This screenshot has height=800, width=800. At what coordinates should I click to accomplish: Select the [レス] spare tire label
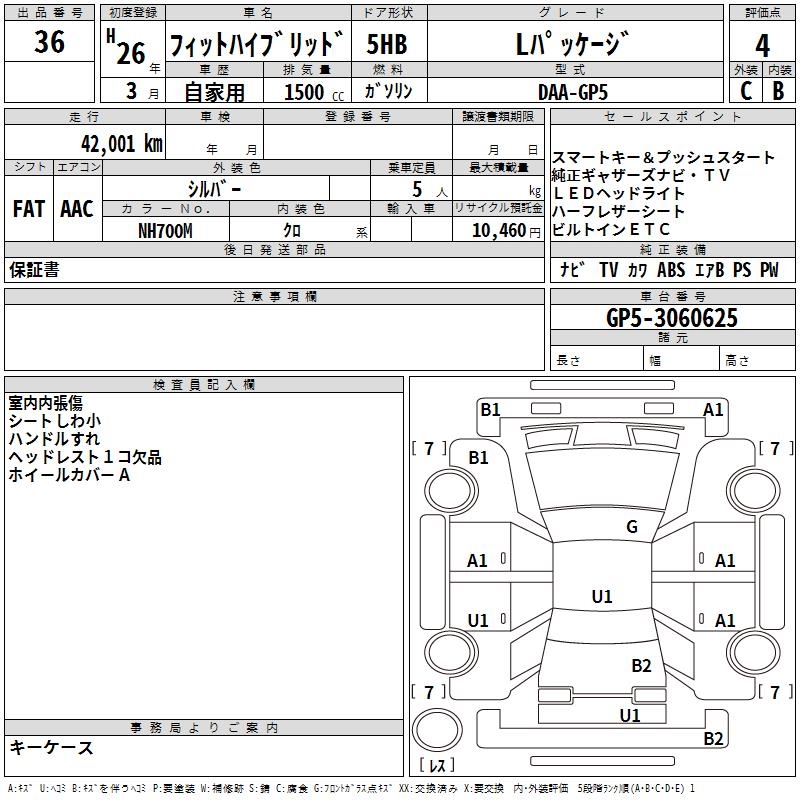437,765
